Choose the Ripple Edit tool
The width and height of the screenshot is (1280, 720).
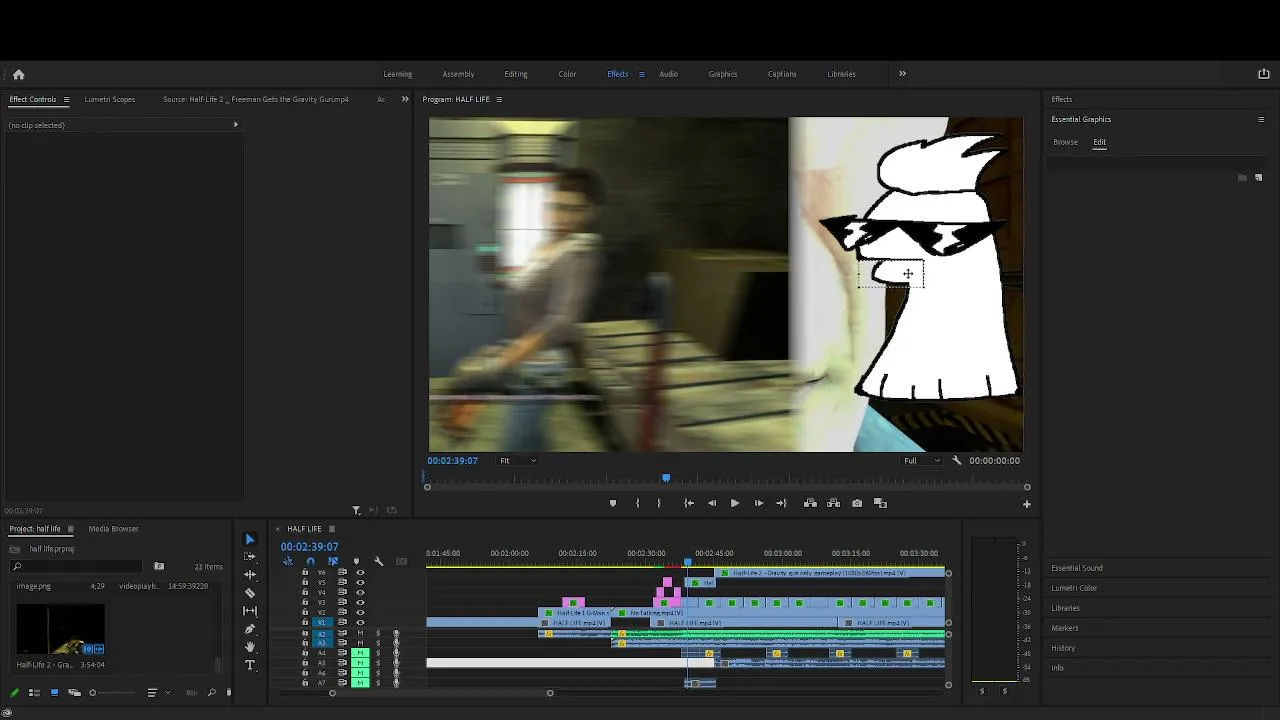250,575
